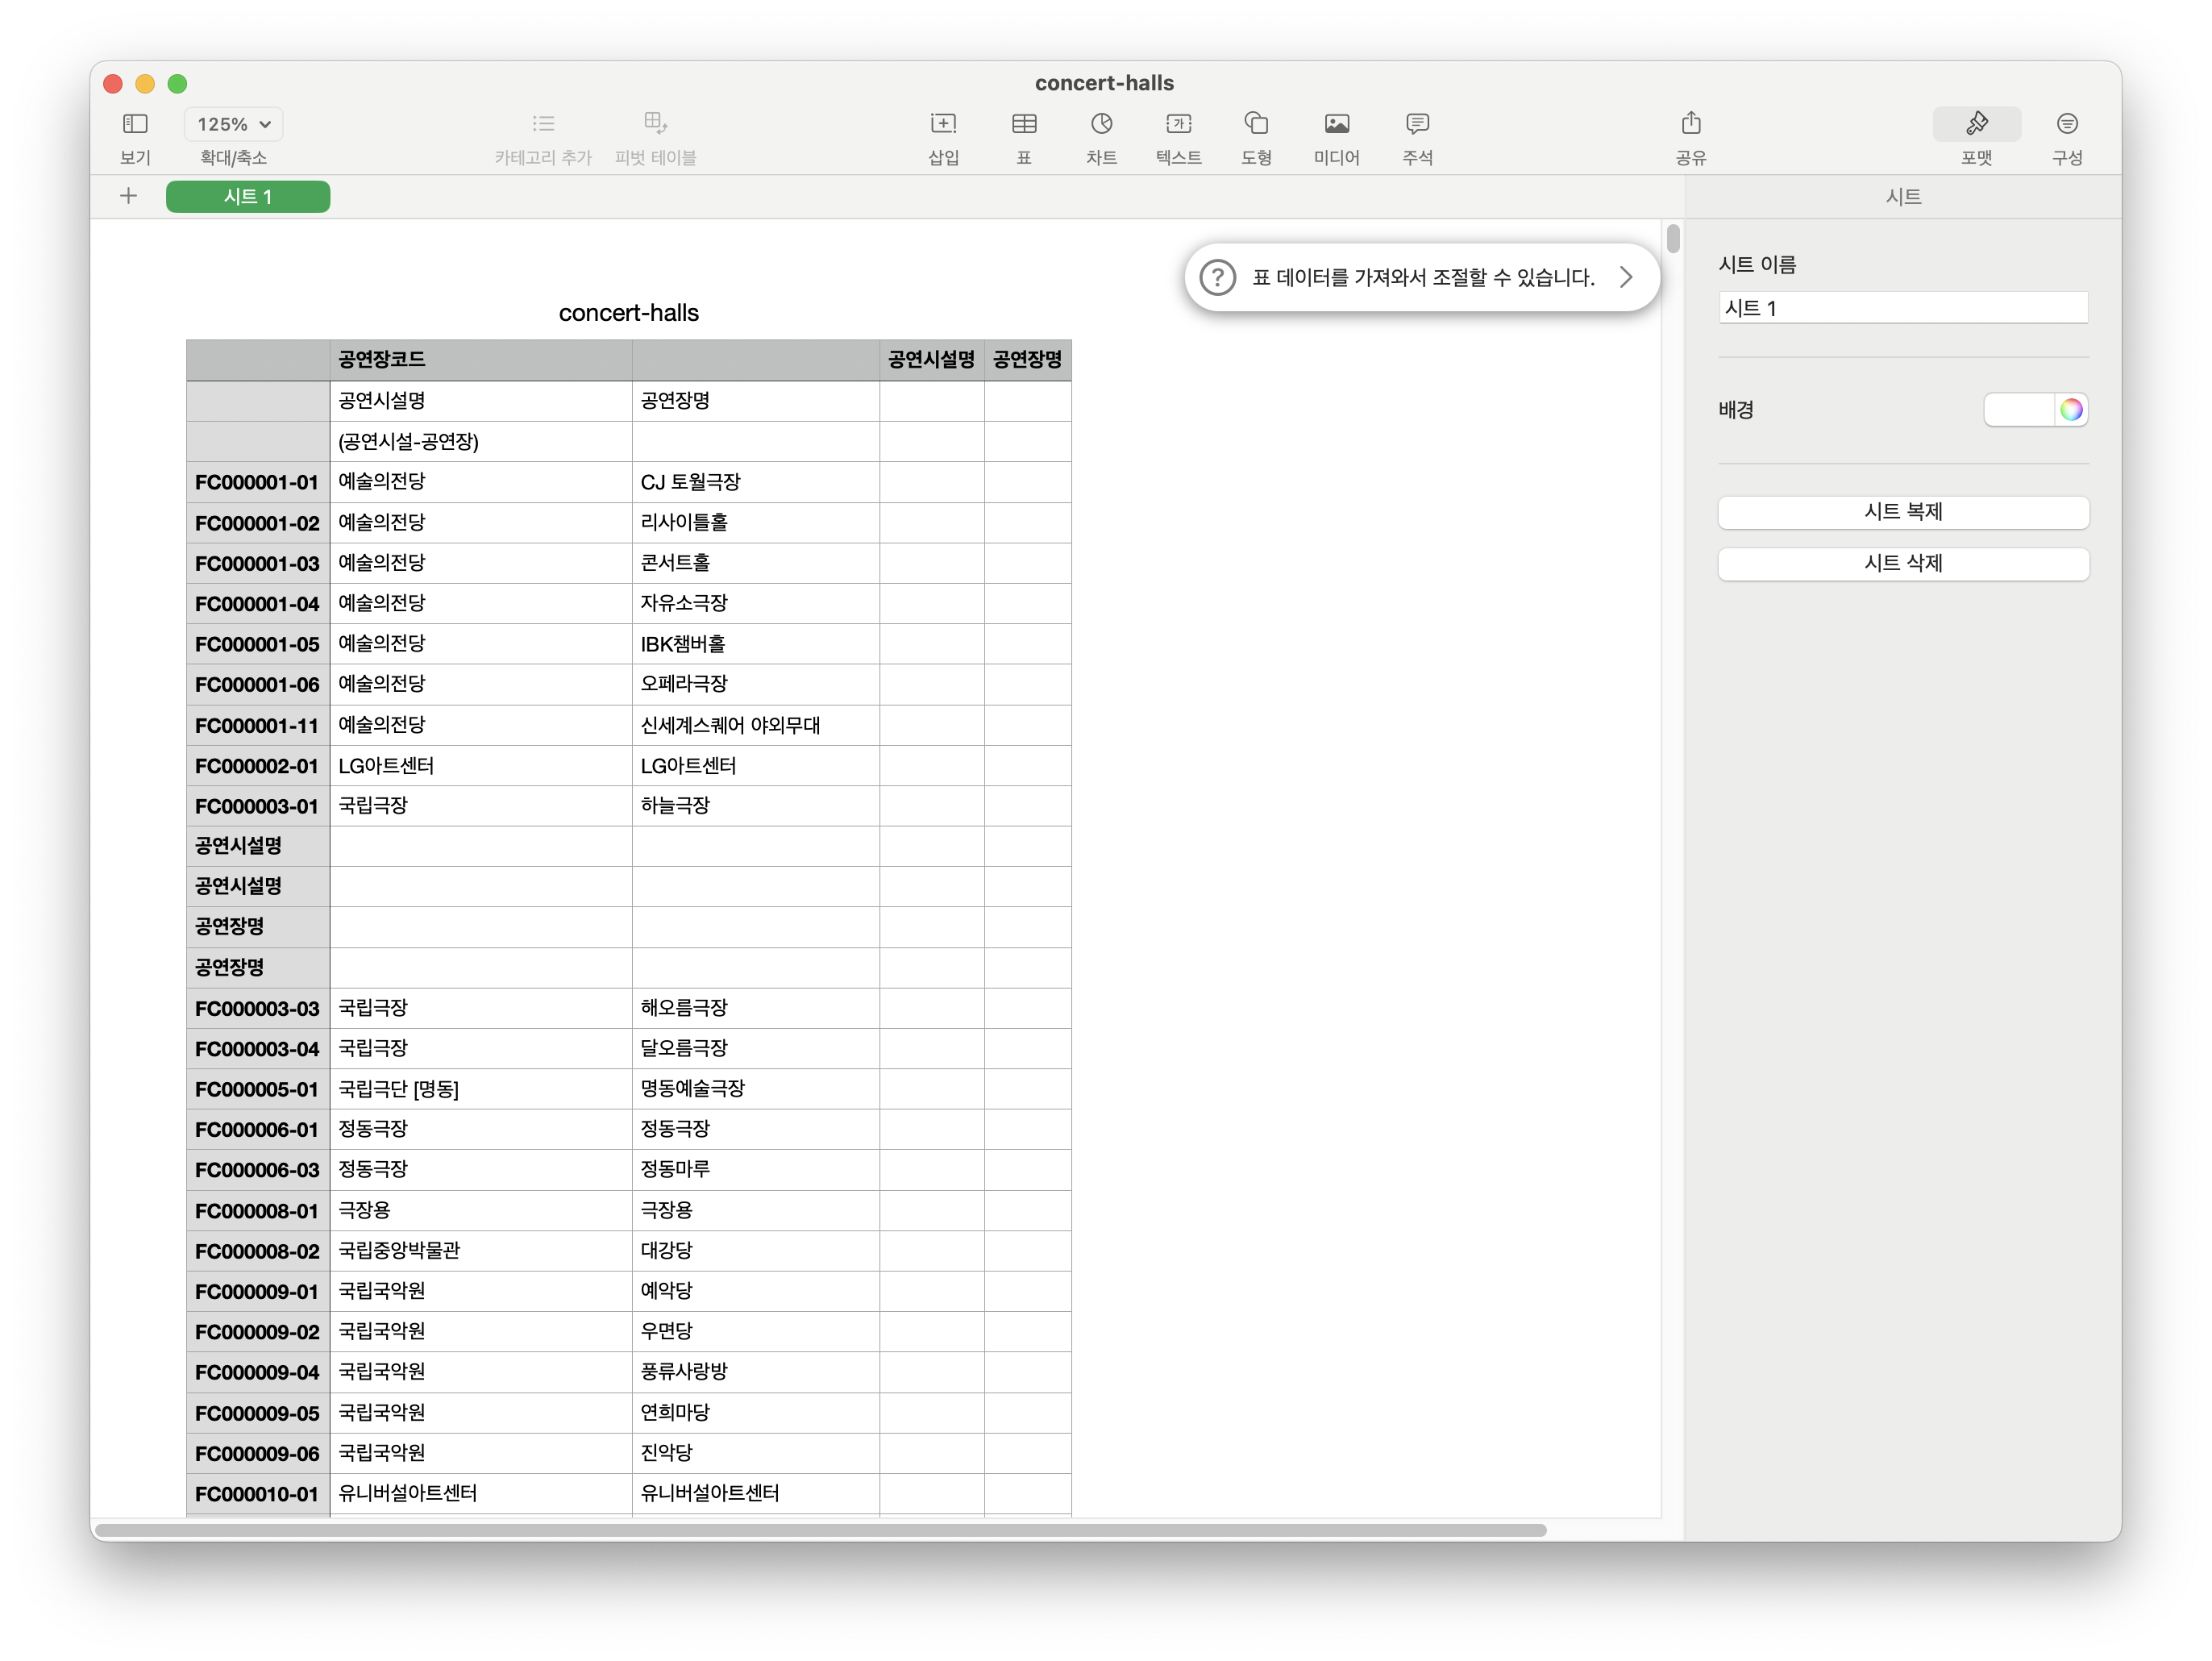Add a new sheet with plus button

pos(128,196)
